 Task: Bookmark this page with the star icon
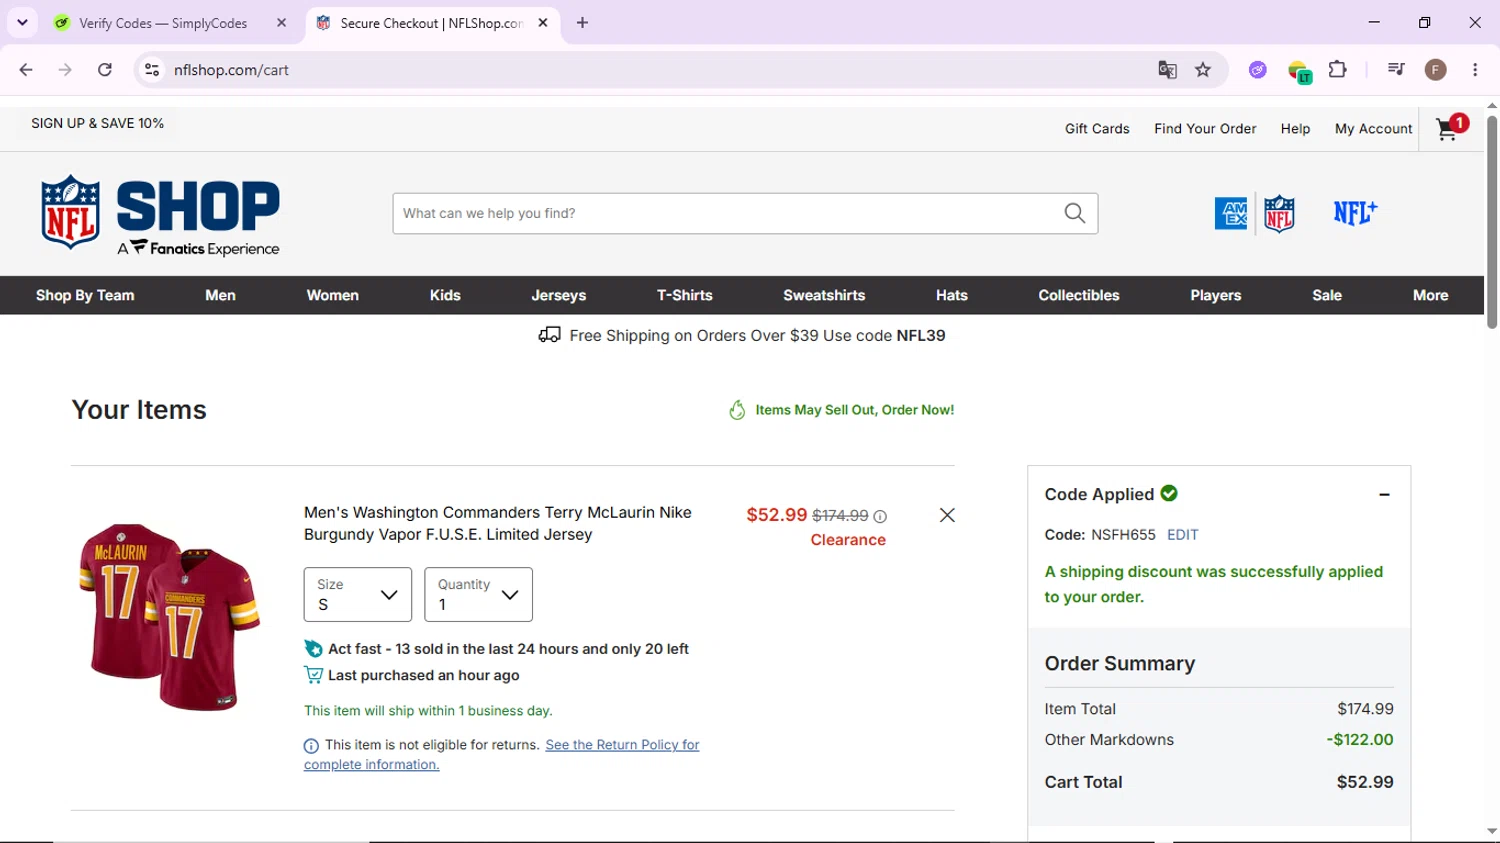[1203, 70]
